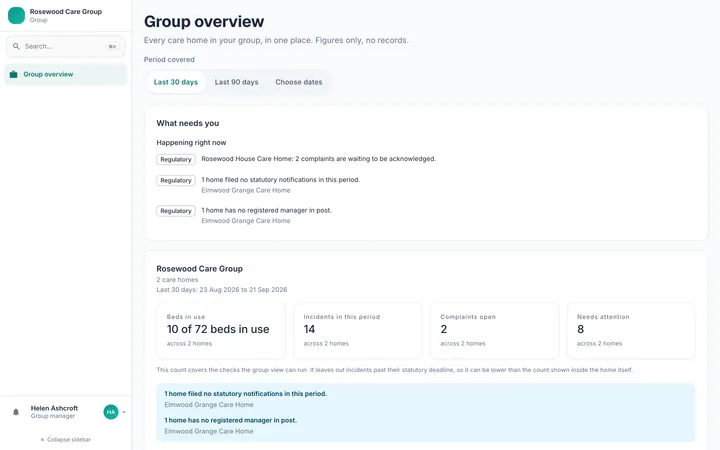This screenshot has height=450, width=720.
Task: Open the Beds in use card
Action: click(220, 330)
